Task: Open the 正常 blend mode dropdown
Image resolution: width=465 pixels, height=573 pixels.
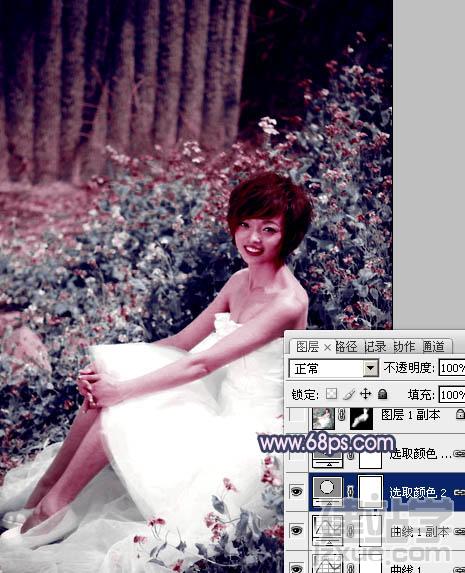Action: point(371,368)
